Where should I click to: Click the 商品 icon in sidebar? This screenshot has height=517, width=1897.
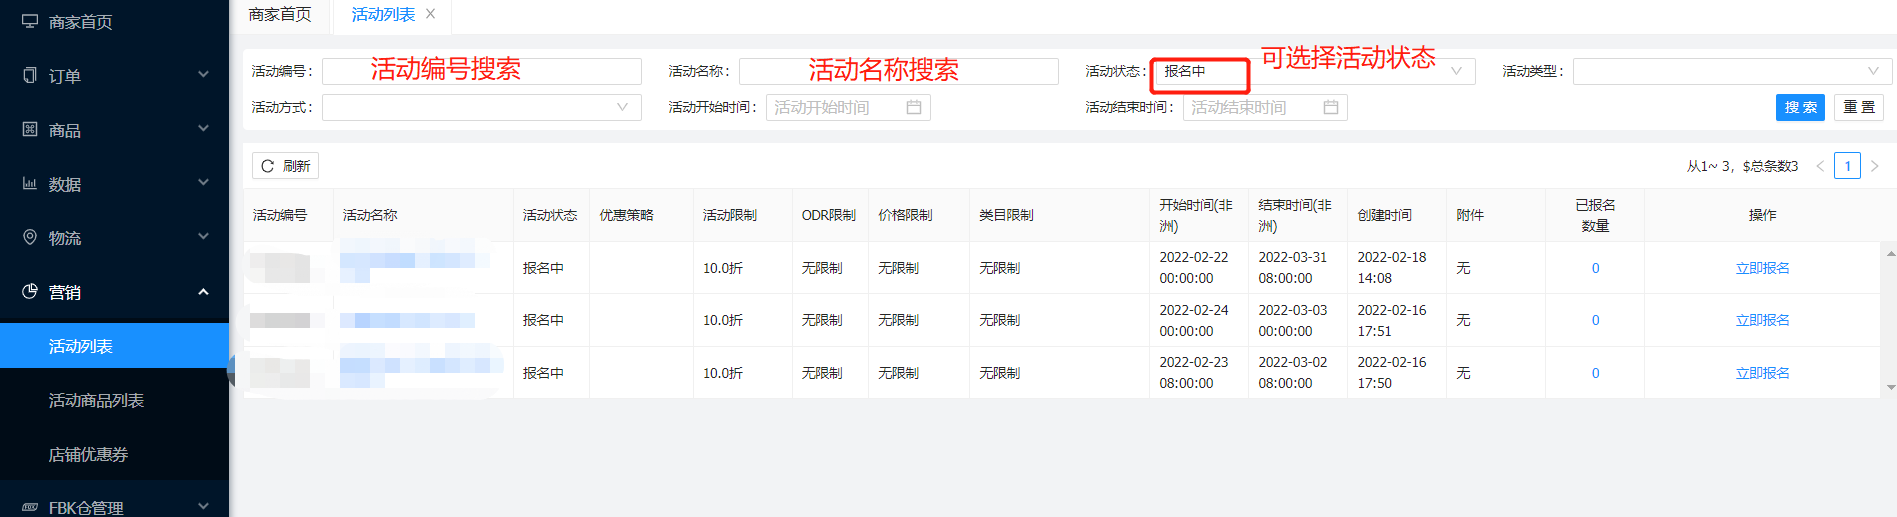tap(30, 129)
